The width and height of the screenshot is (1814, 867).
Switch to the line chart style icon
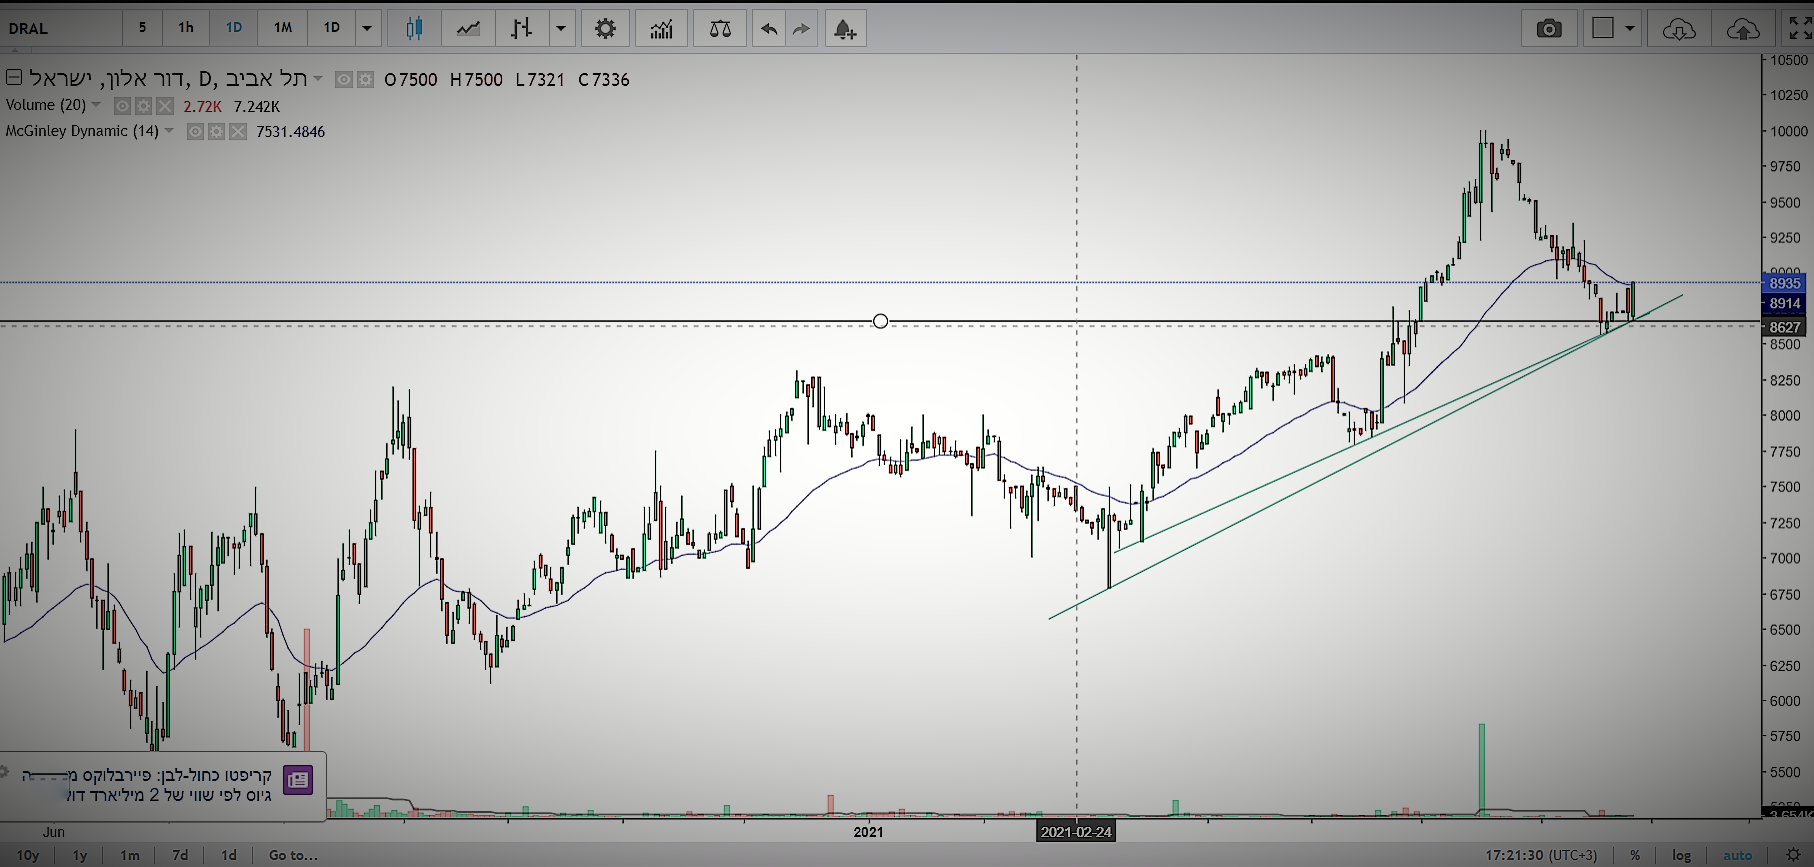point(468,28)
